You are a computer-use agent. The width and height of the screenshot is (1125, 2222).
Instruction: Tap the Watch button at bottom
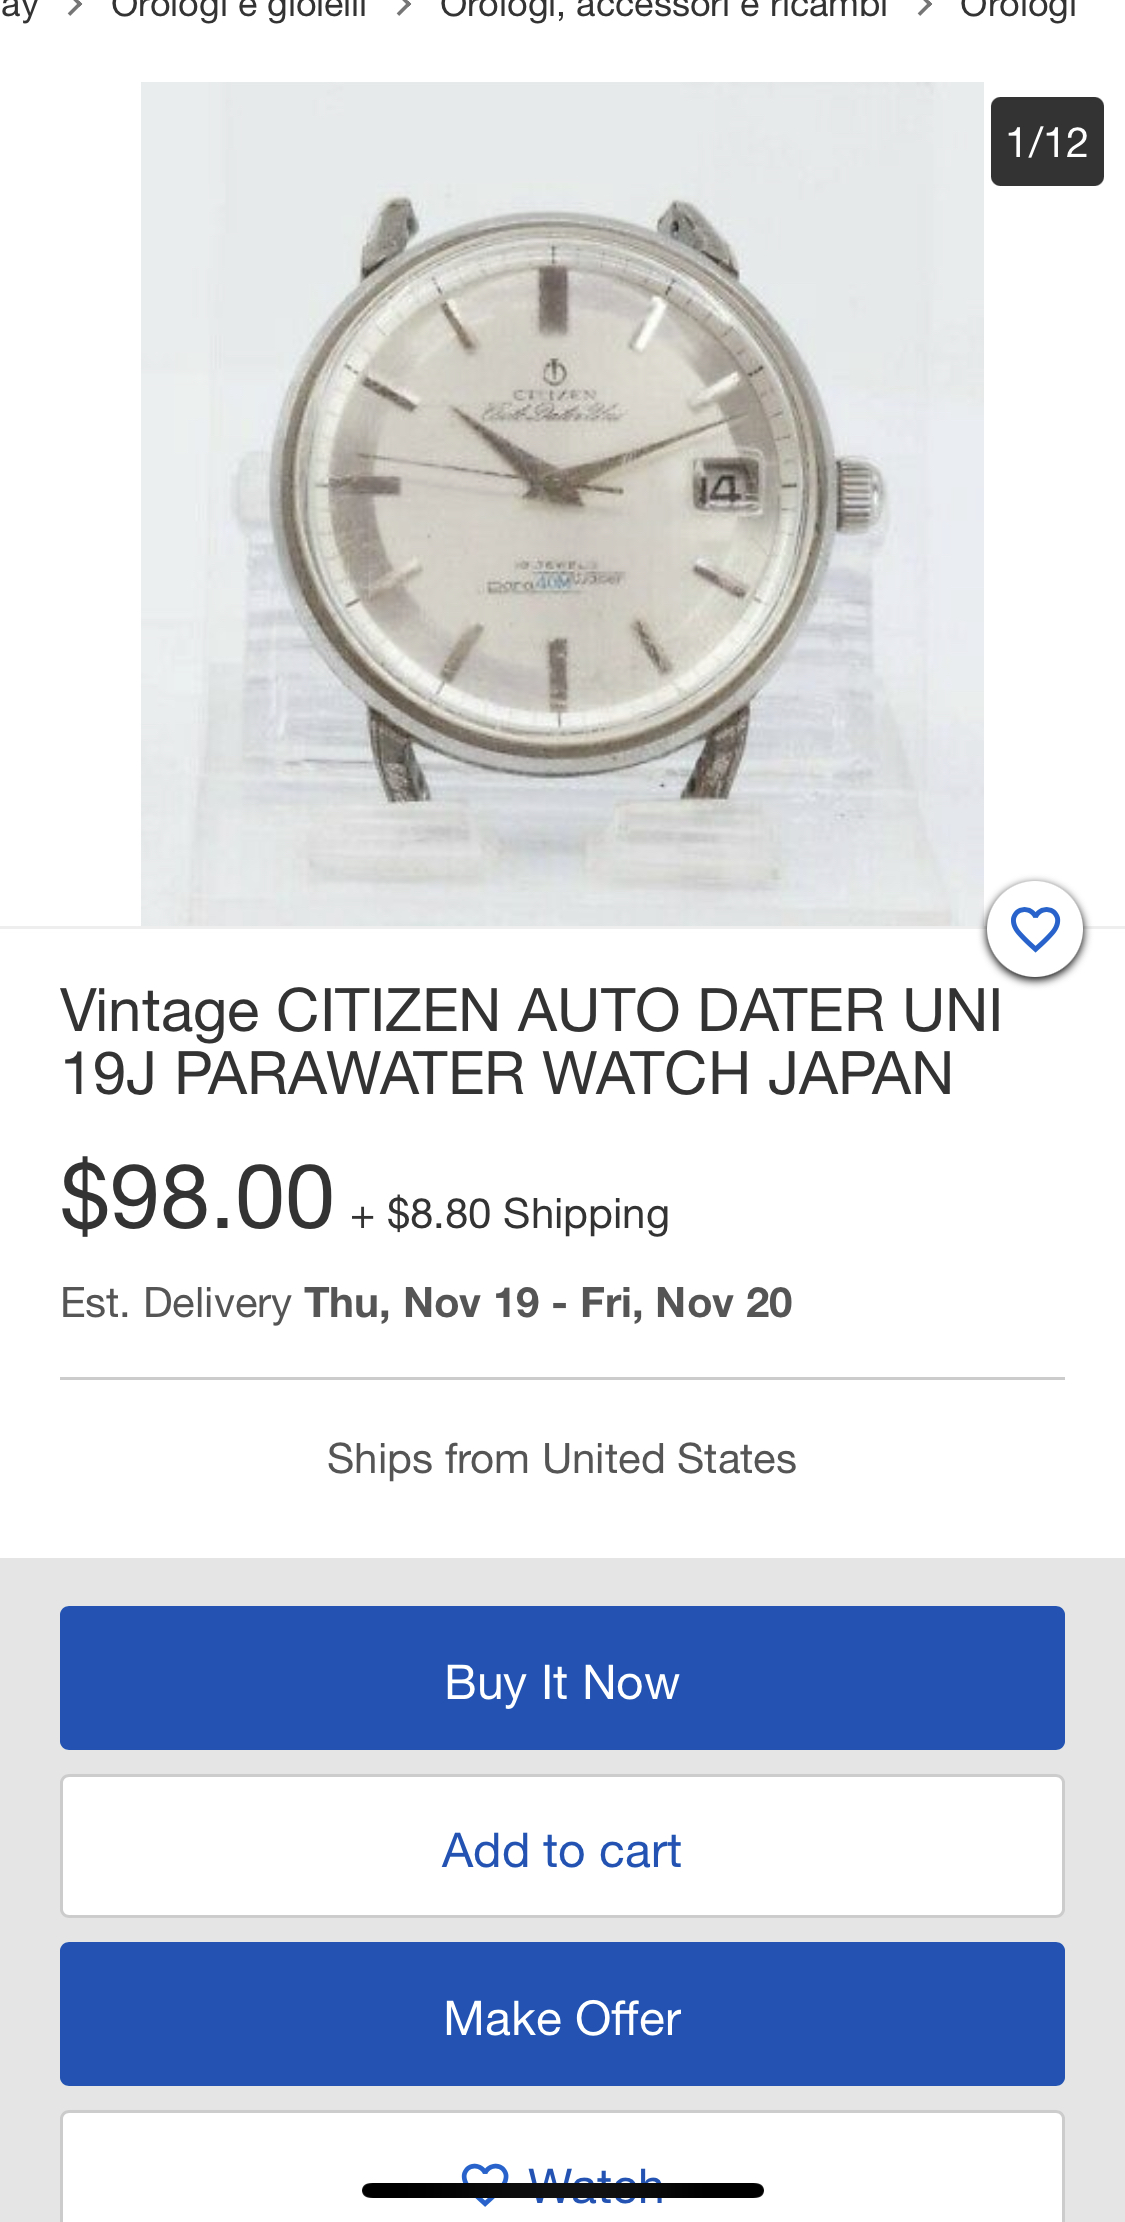562,2170
